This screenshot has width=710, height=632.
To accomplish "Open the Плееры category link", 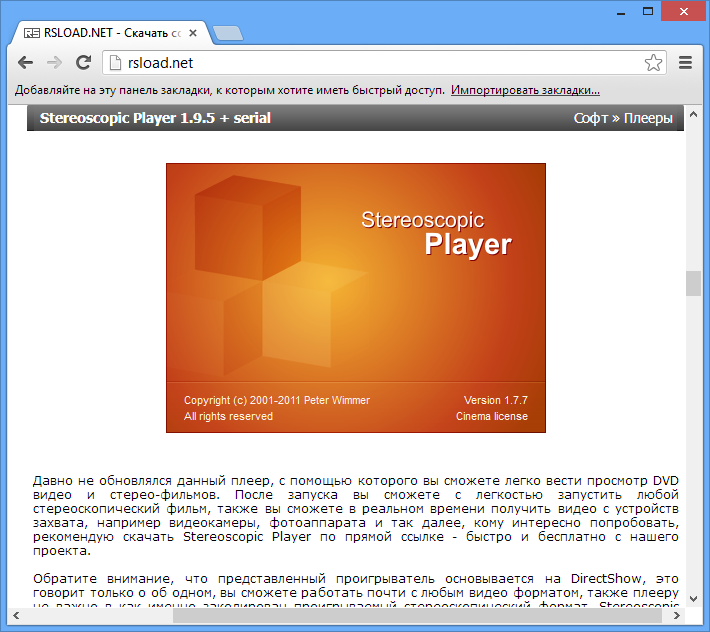I will pyautogui.click(x=648, y=118).
